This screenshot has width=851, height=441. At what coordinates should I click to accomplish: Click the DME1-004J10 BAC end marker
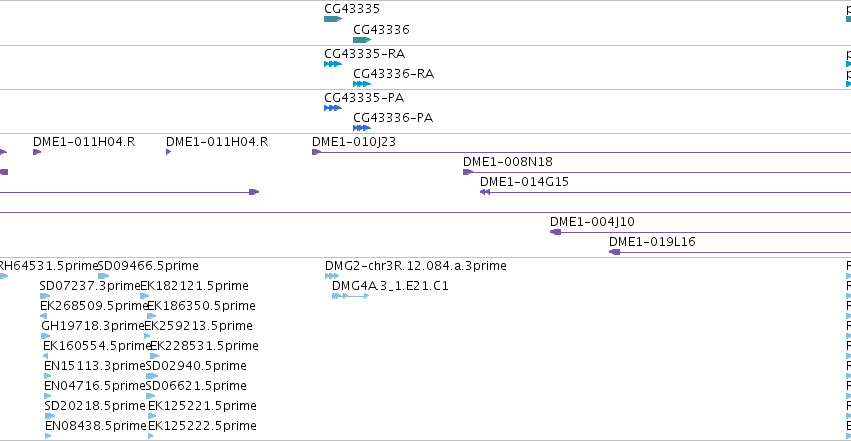tap(555, 232)
